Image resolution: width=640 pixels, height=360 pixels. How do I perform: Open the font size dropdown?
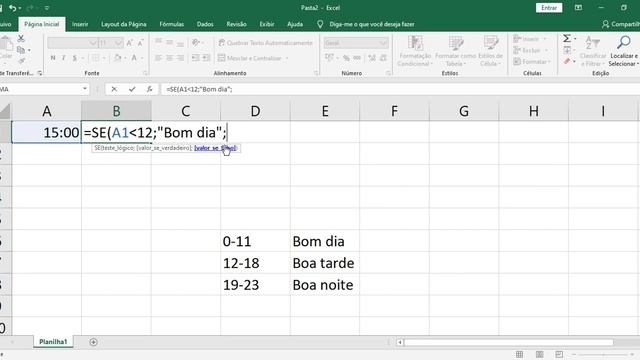pyautogui.click(x=118, y=43)
